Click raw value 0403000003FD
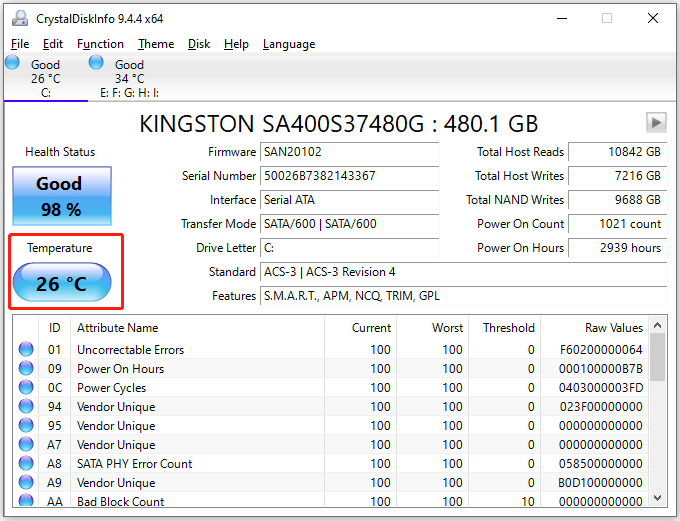The image size is (680, 521). pyautogui.click(x=601, y=388)
